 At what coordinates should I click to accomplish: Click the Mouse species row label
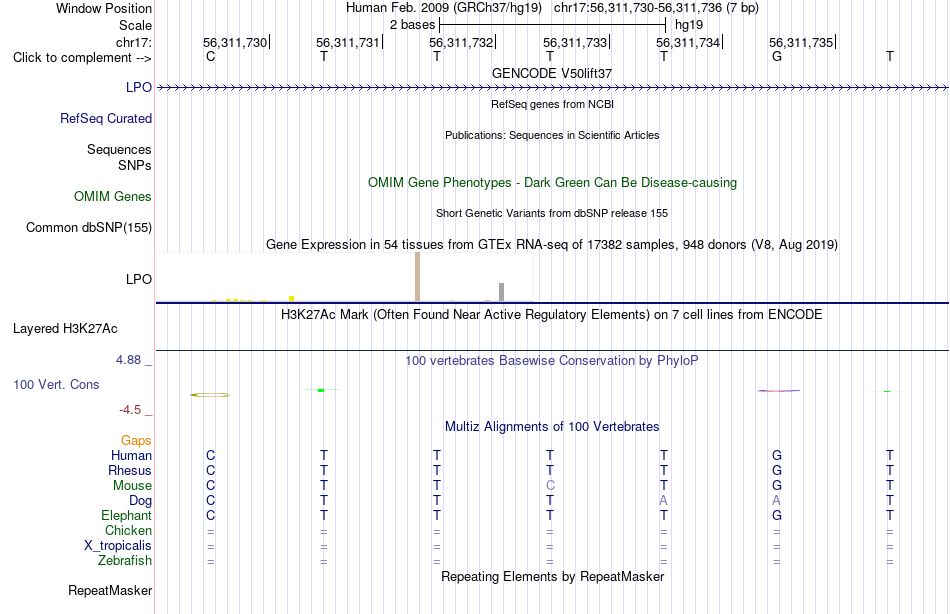132,486
